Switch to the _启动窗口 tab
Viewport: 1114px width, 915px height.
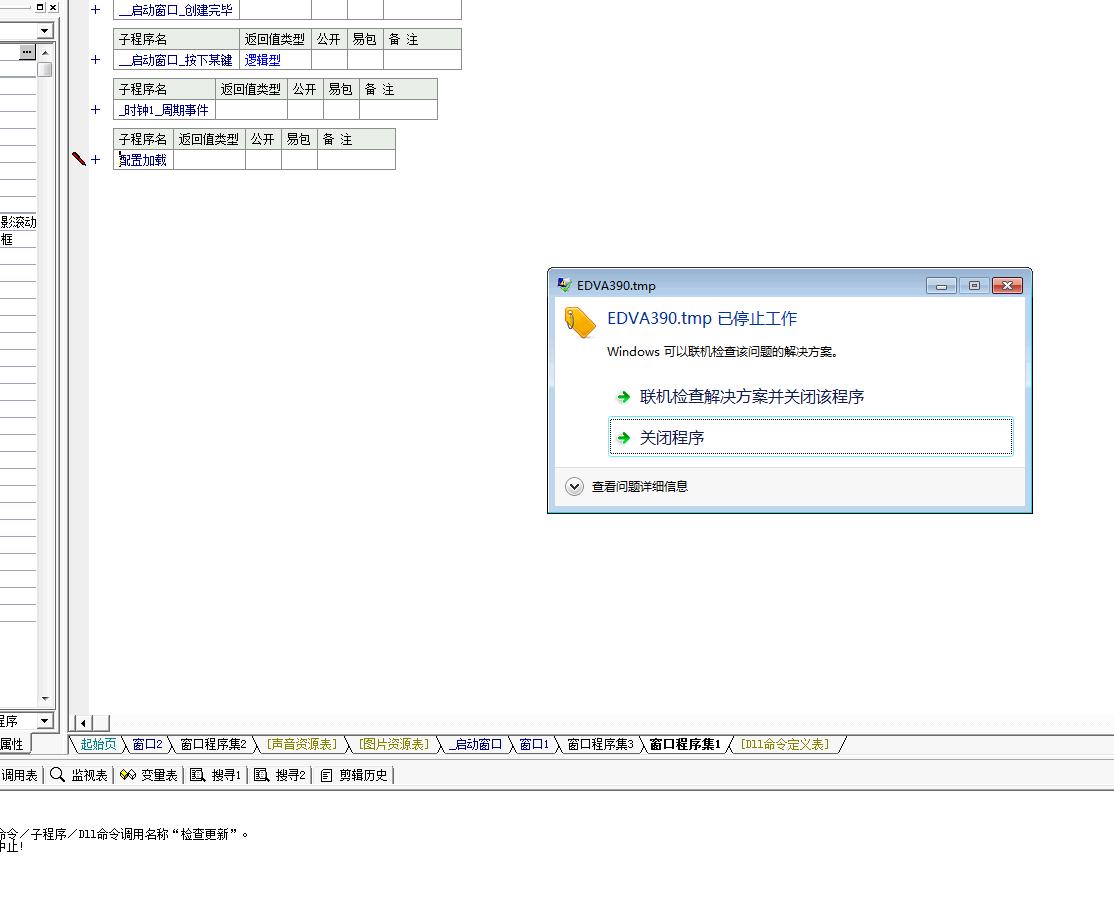[x=475, y=744]
